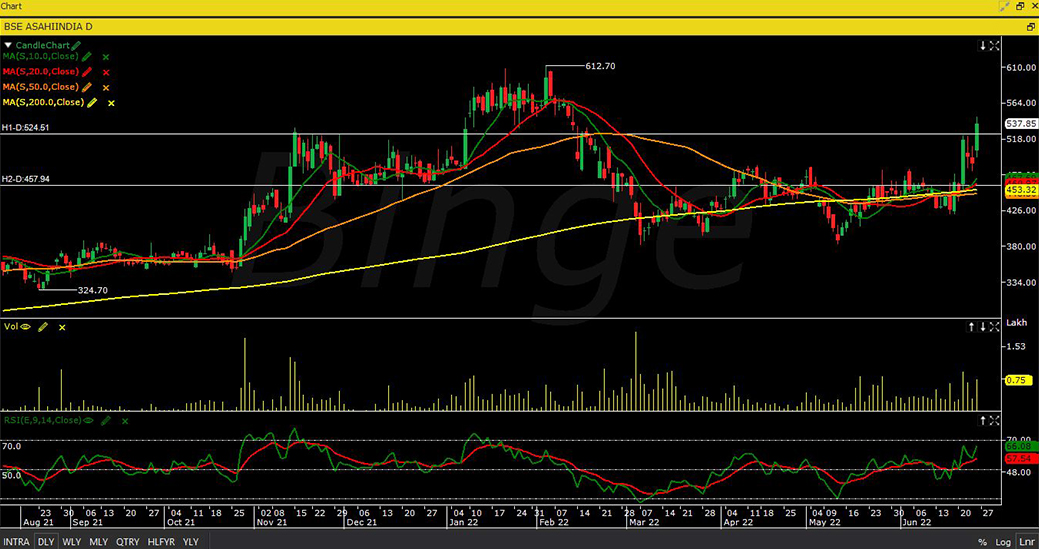Switch to HLFYR half-yearly interval

[162, 542]
